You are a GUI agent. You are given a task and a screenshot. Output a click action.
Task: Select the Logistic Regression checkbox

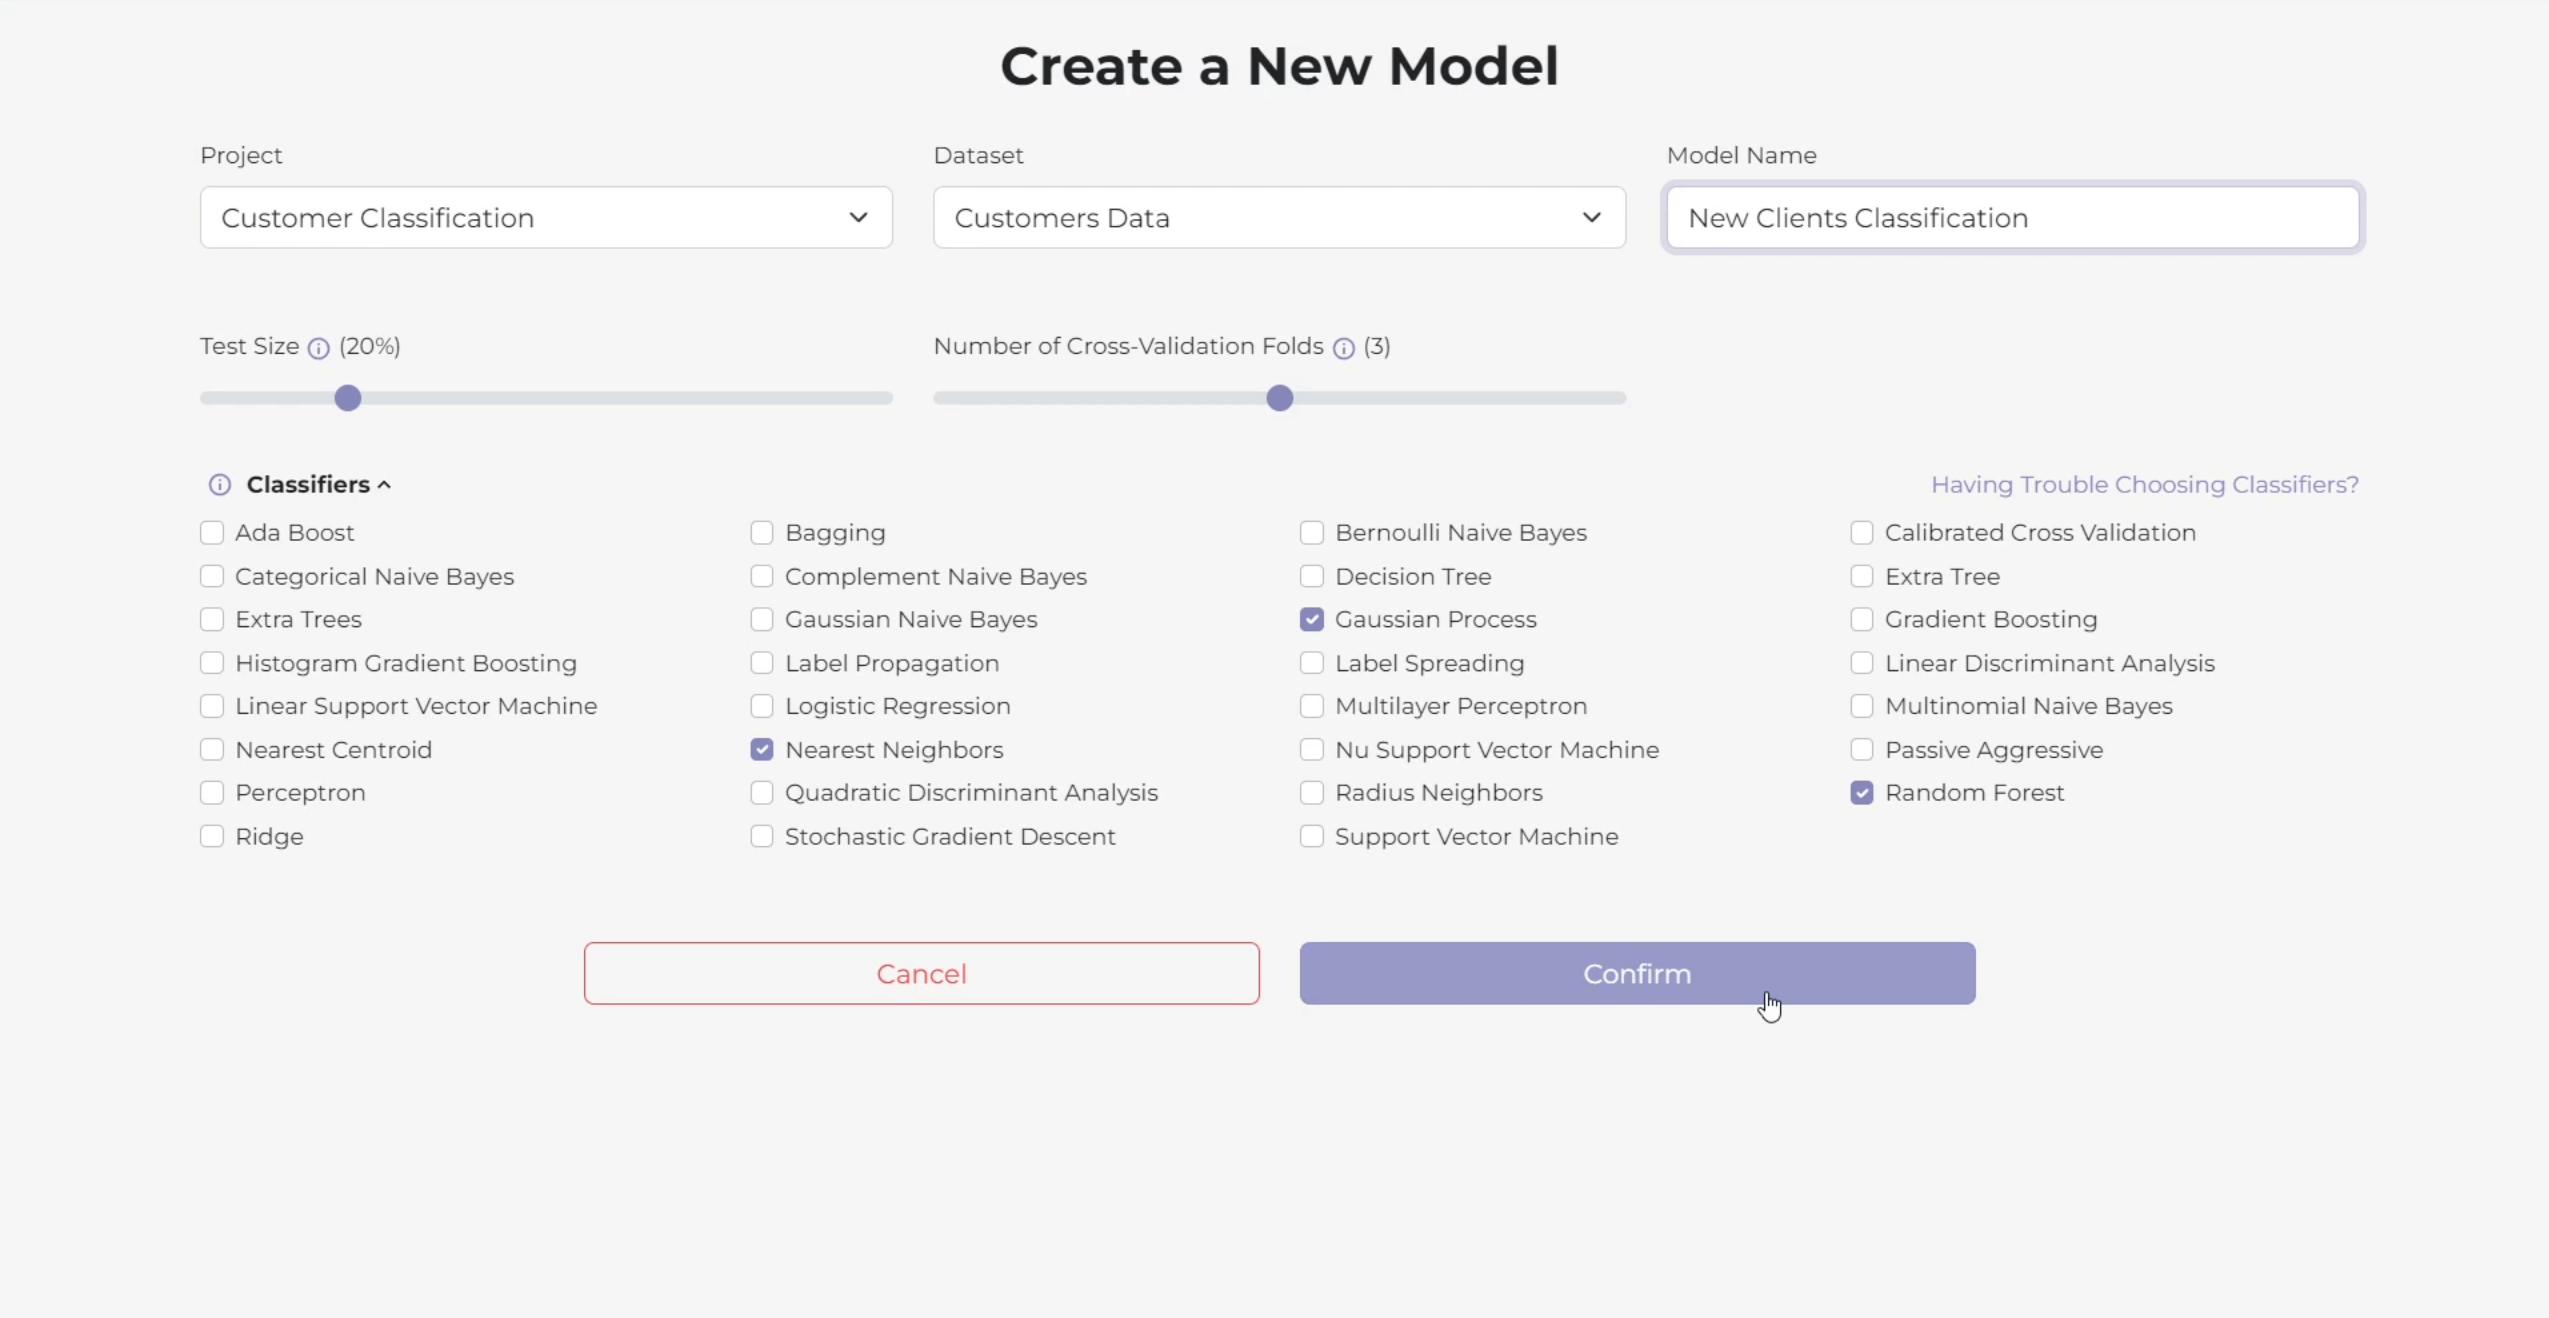[x=761, y=706]
